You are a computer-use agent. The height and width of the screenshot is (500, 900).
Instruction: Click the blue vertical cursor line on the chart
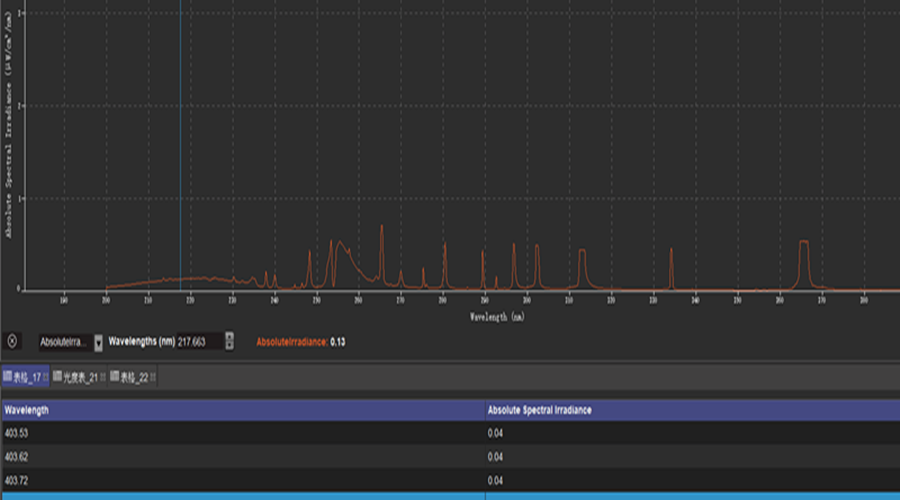180,150
